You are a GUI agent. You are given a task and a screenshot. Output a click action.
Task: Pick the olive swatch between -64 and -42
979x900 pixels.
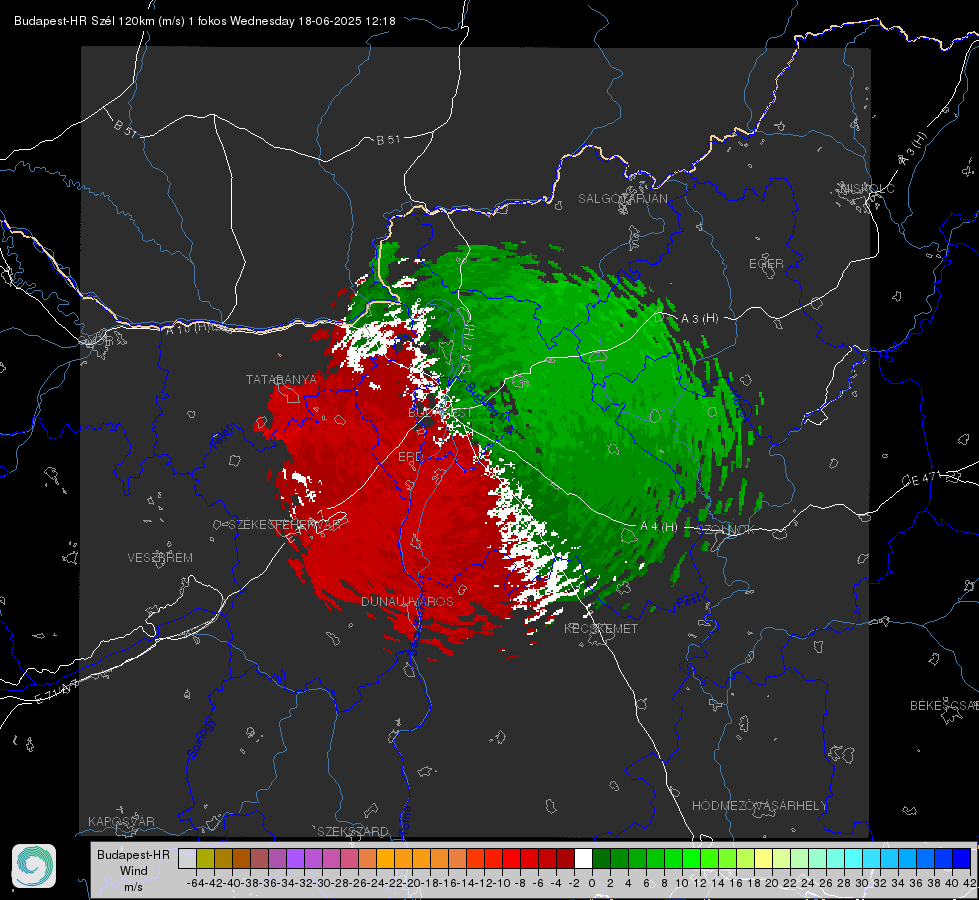(205, 859)
